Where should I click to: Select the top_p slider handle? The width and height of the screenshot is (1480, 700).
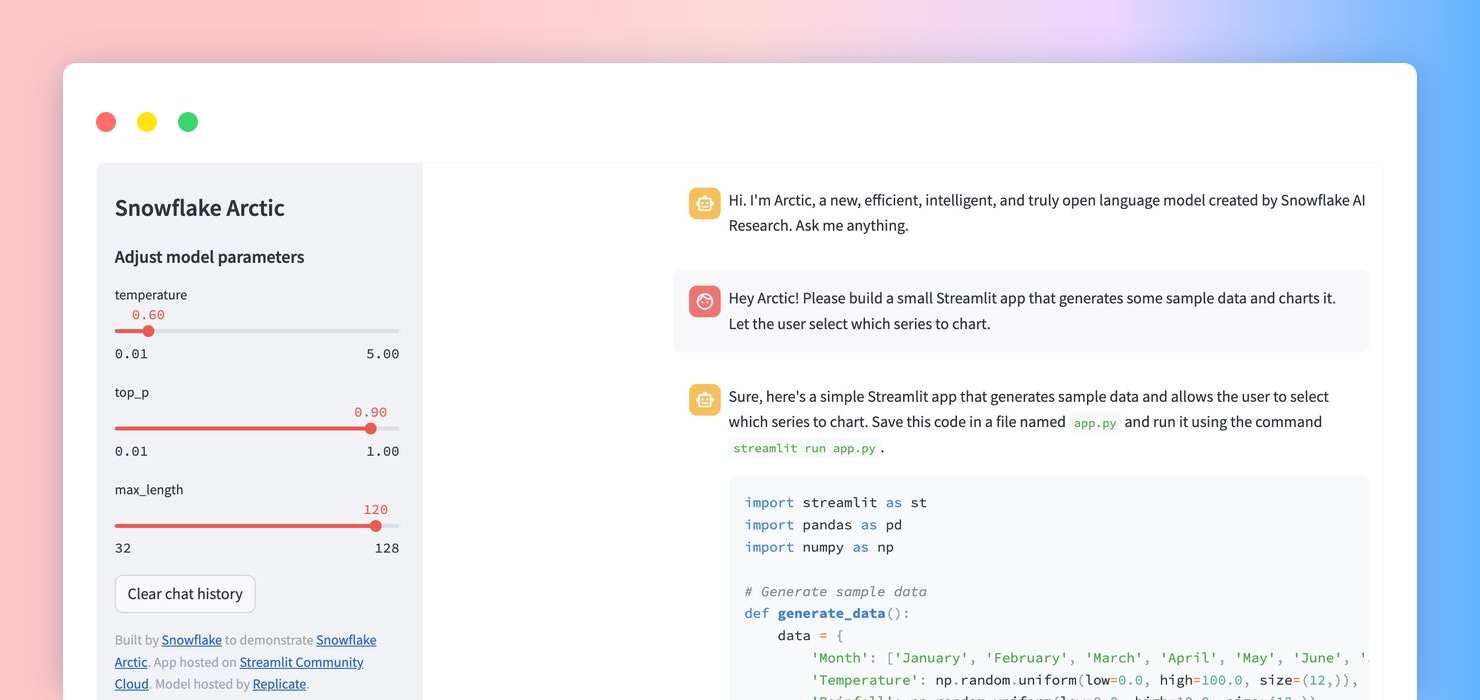click(371, 428)
